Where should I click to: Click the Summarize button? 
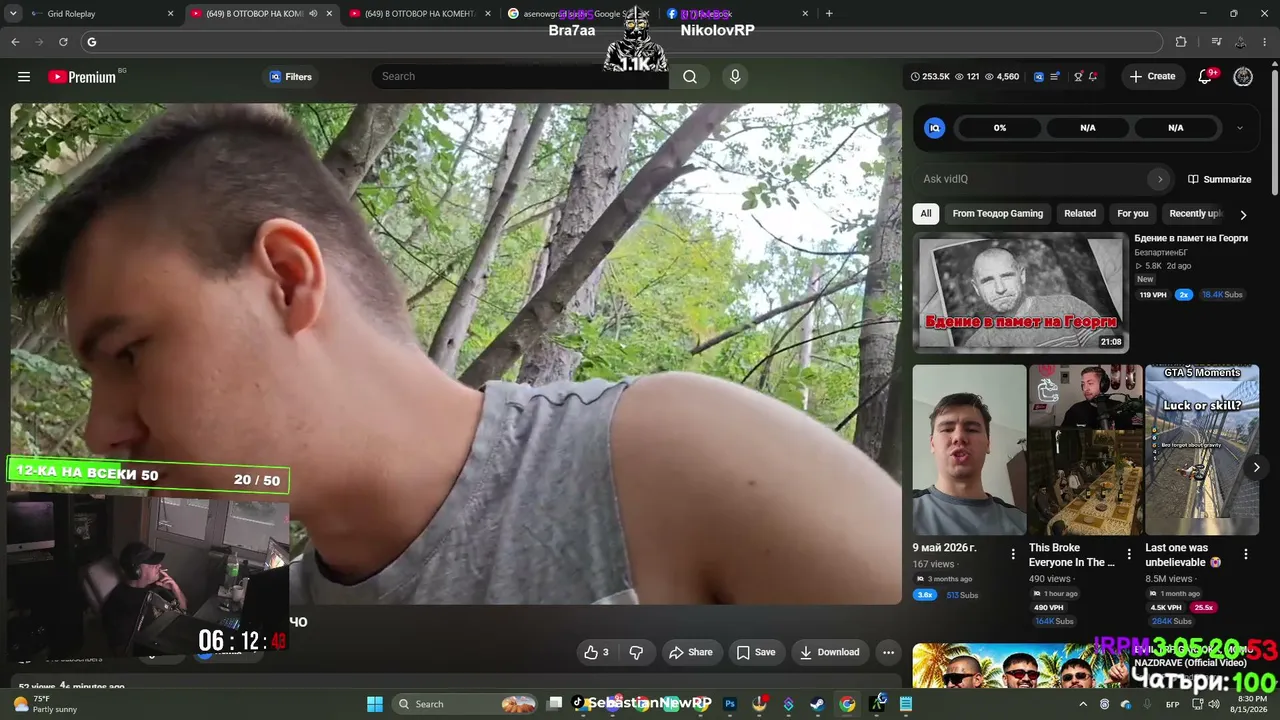1219,179
